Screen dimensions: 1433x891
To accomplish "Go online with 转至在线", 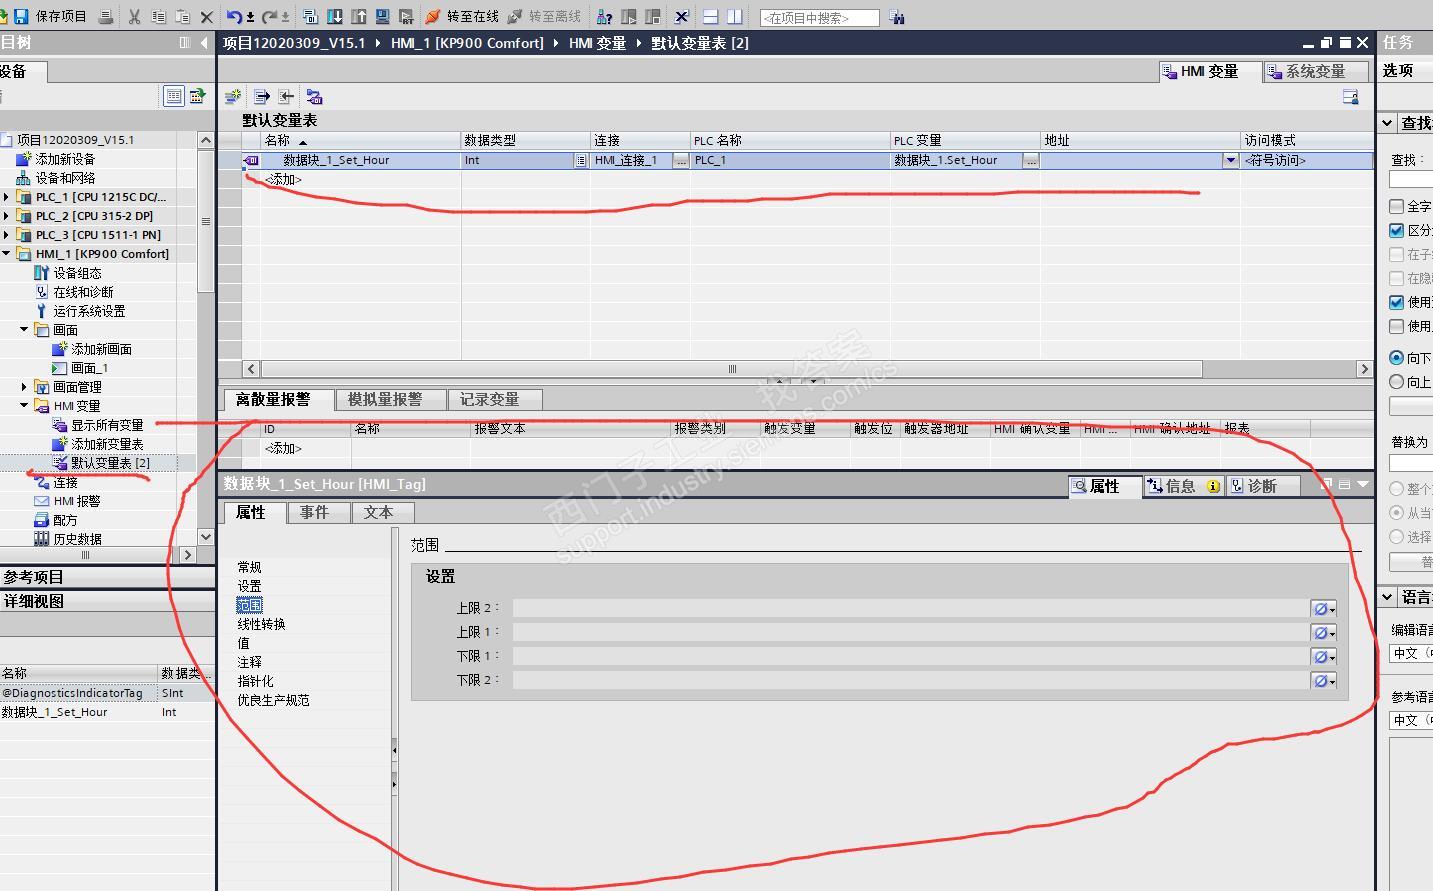I will coord(462,17).
